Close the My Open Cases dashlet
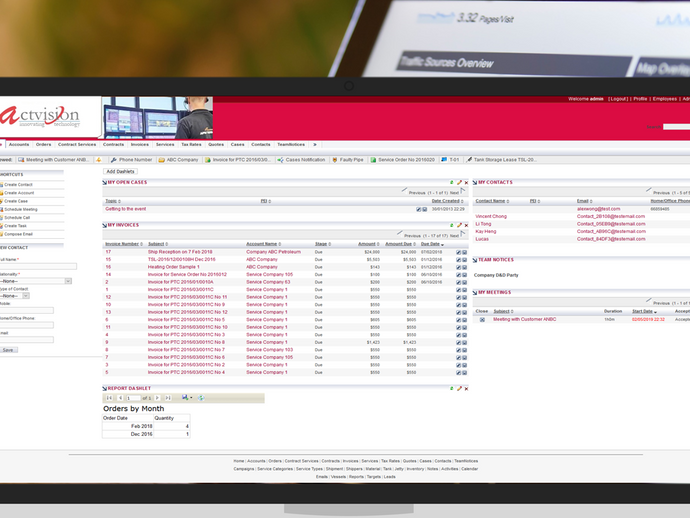Screen dimensions: 690x518 click(466, 182)
